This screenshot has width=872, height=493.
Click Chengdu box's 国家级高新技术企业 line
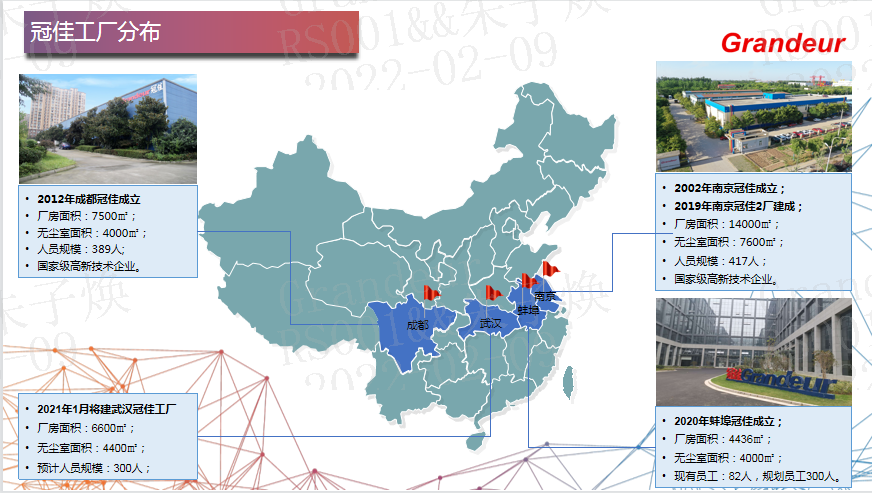[90, 266]
